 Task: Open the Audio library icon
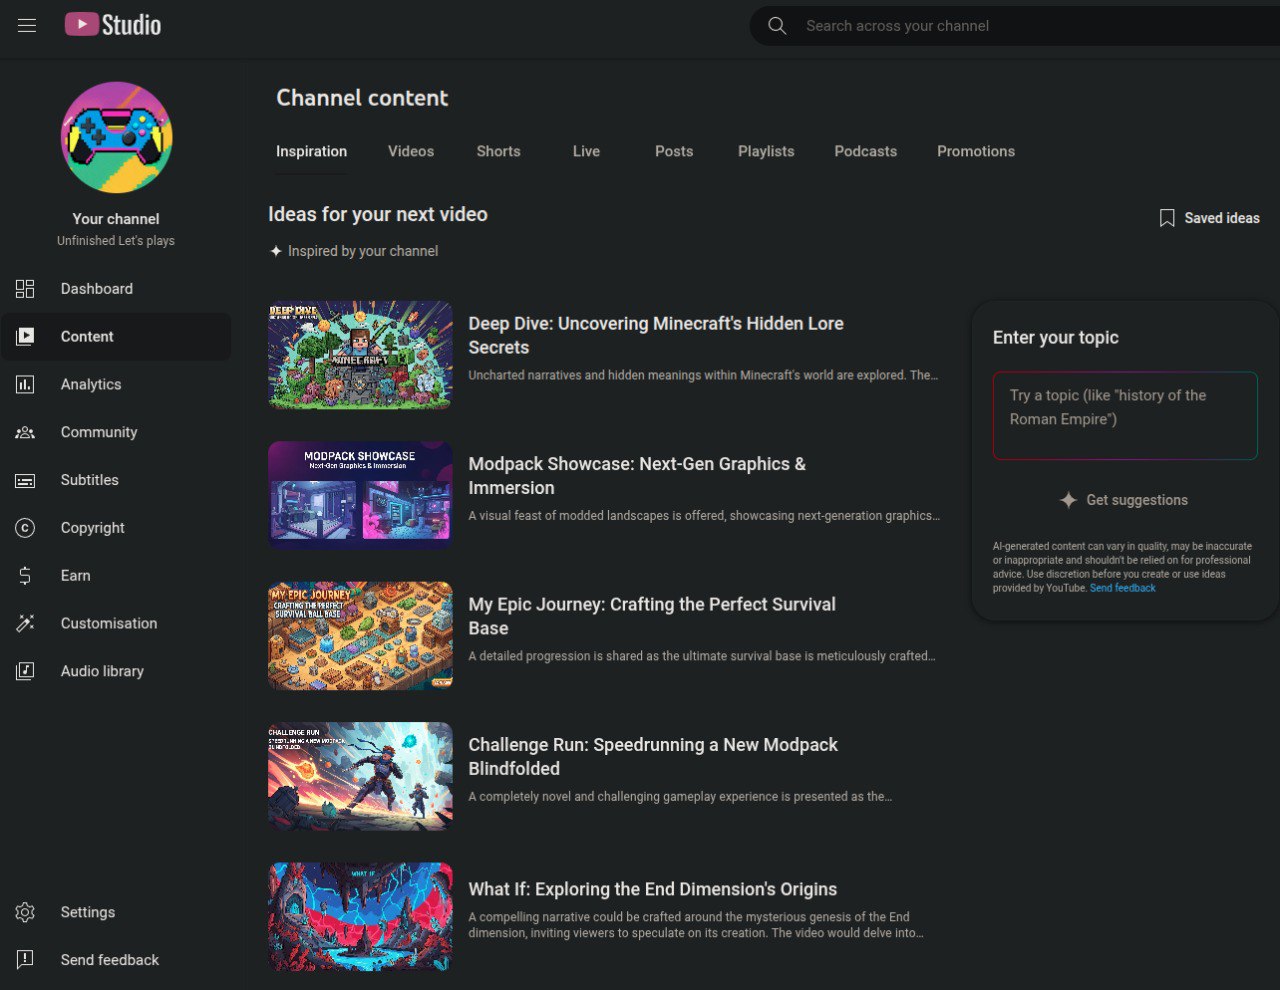tap(25, 671)
